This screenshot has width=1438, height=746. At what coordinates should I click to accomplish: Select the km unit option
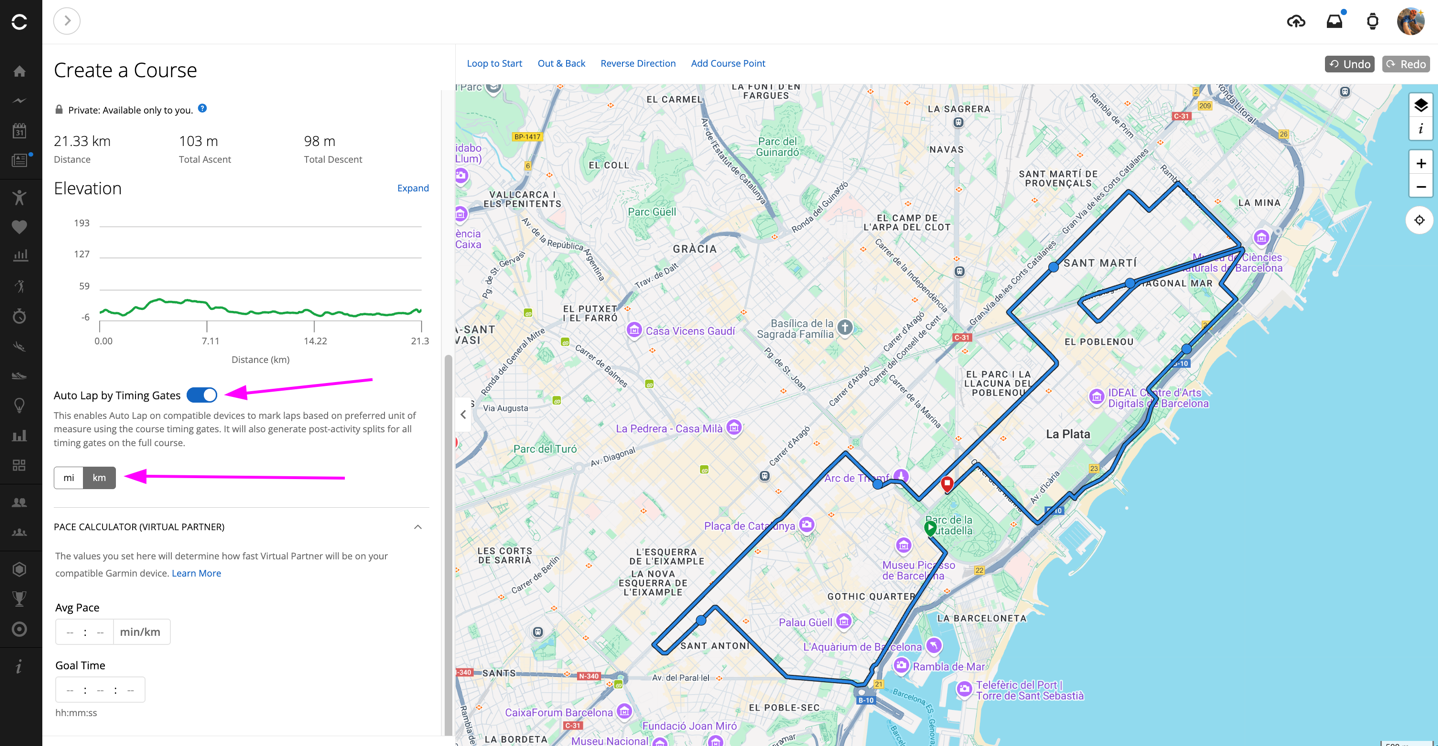click(x=99, y=478)
